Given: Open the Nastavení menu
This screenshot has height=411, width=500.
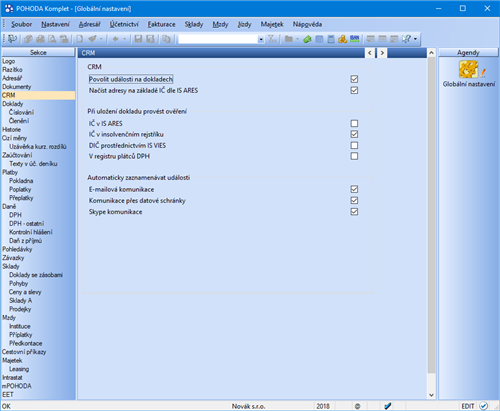Looking at the screenshot, I should [55, 24].
